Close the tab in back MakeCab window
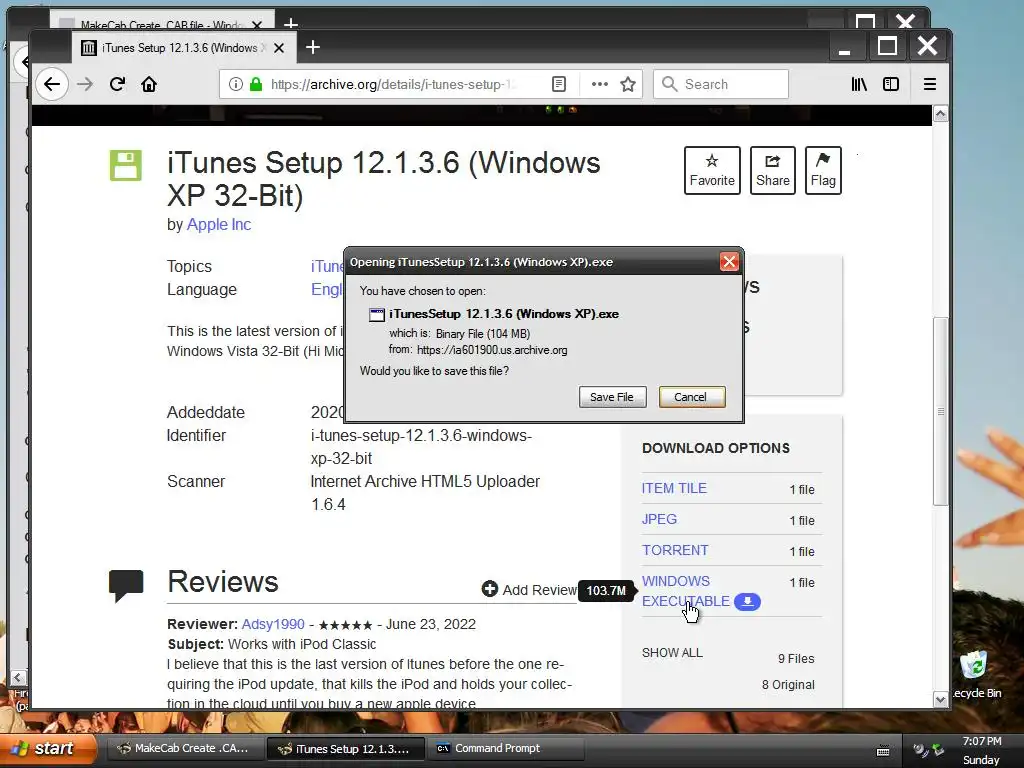Screen dimensions: 1024x768 [257, 25]
